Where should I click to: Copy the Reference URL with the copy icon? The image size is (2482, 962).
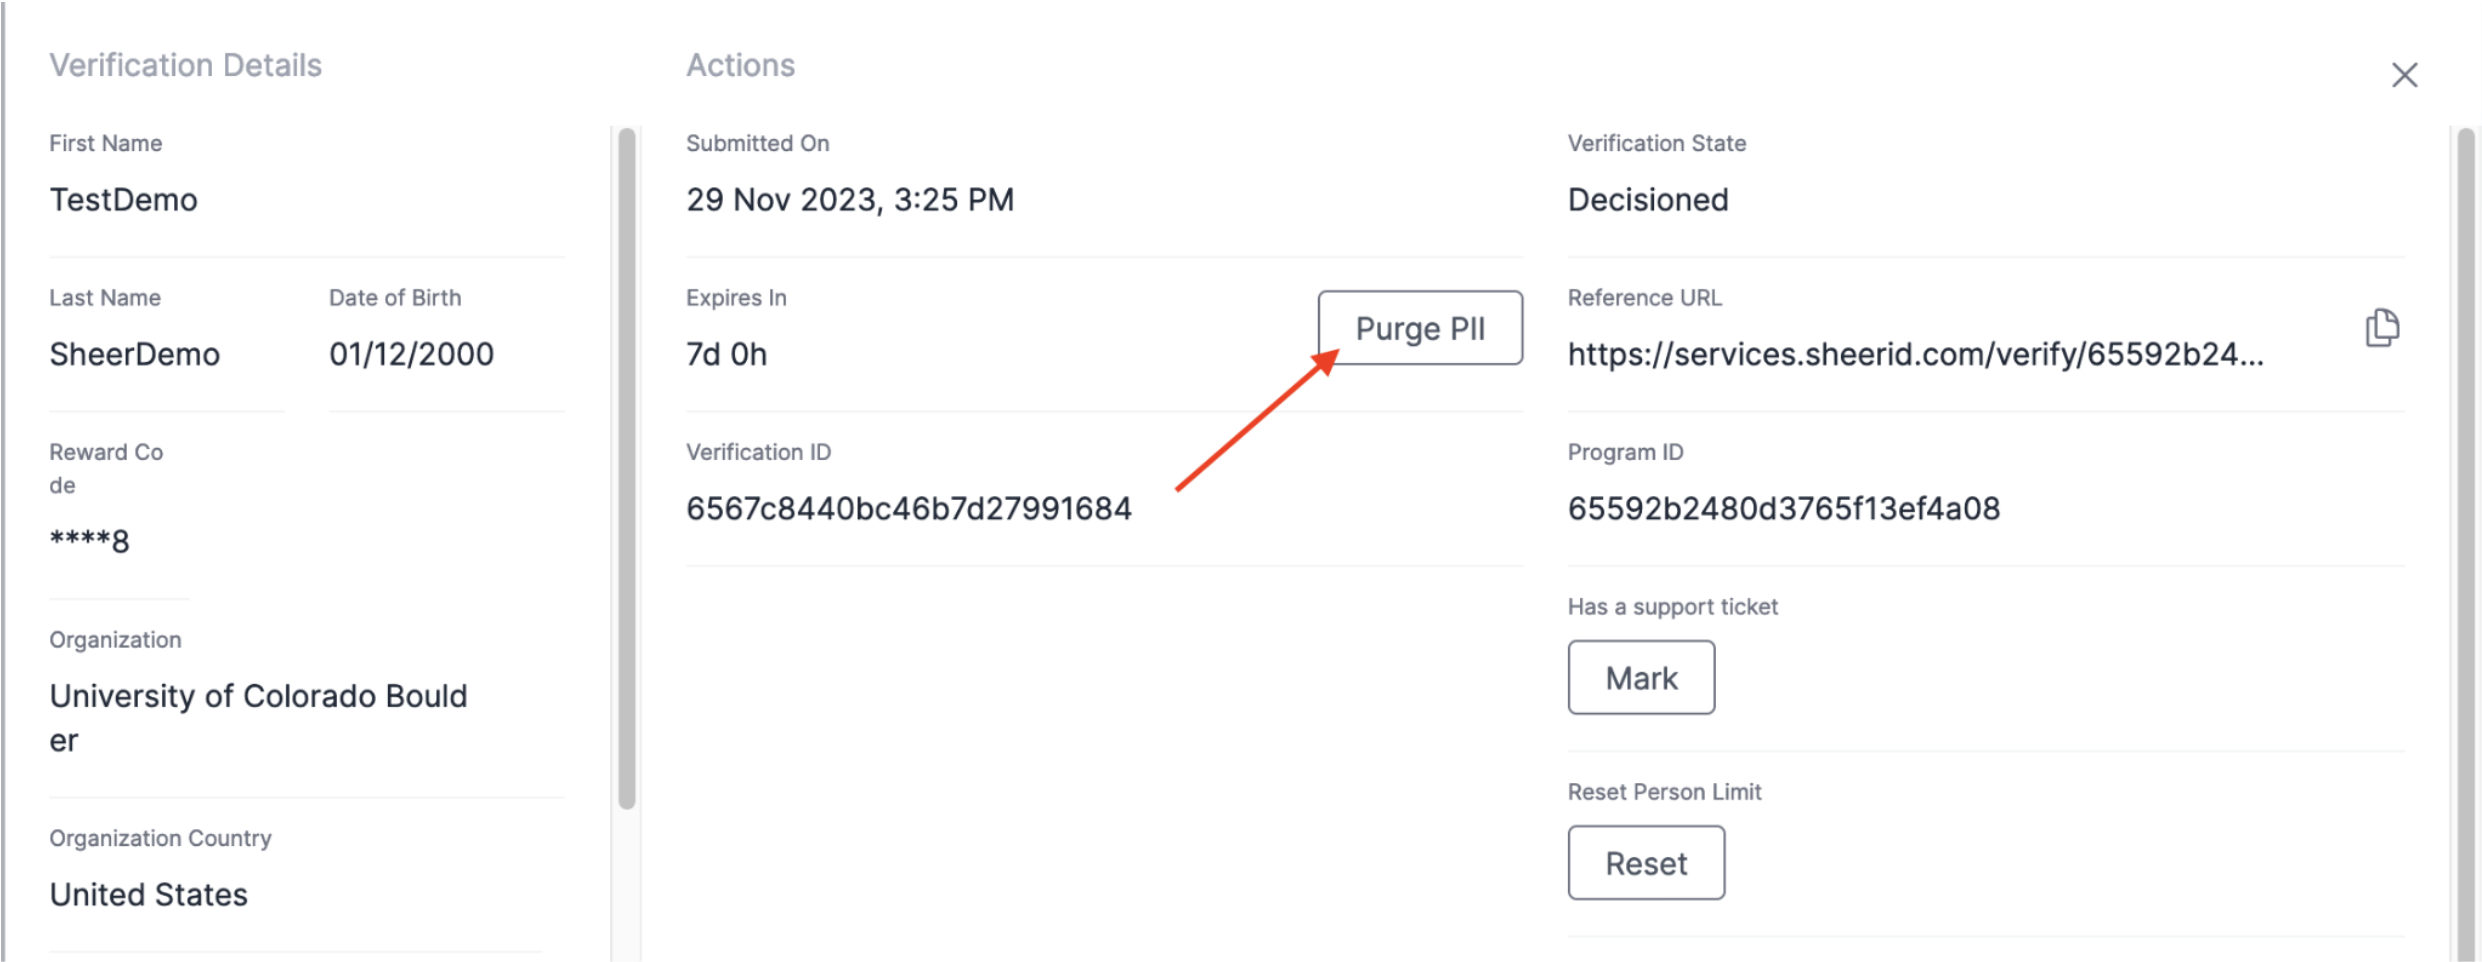[x=2381, y=328]
